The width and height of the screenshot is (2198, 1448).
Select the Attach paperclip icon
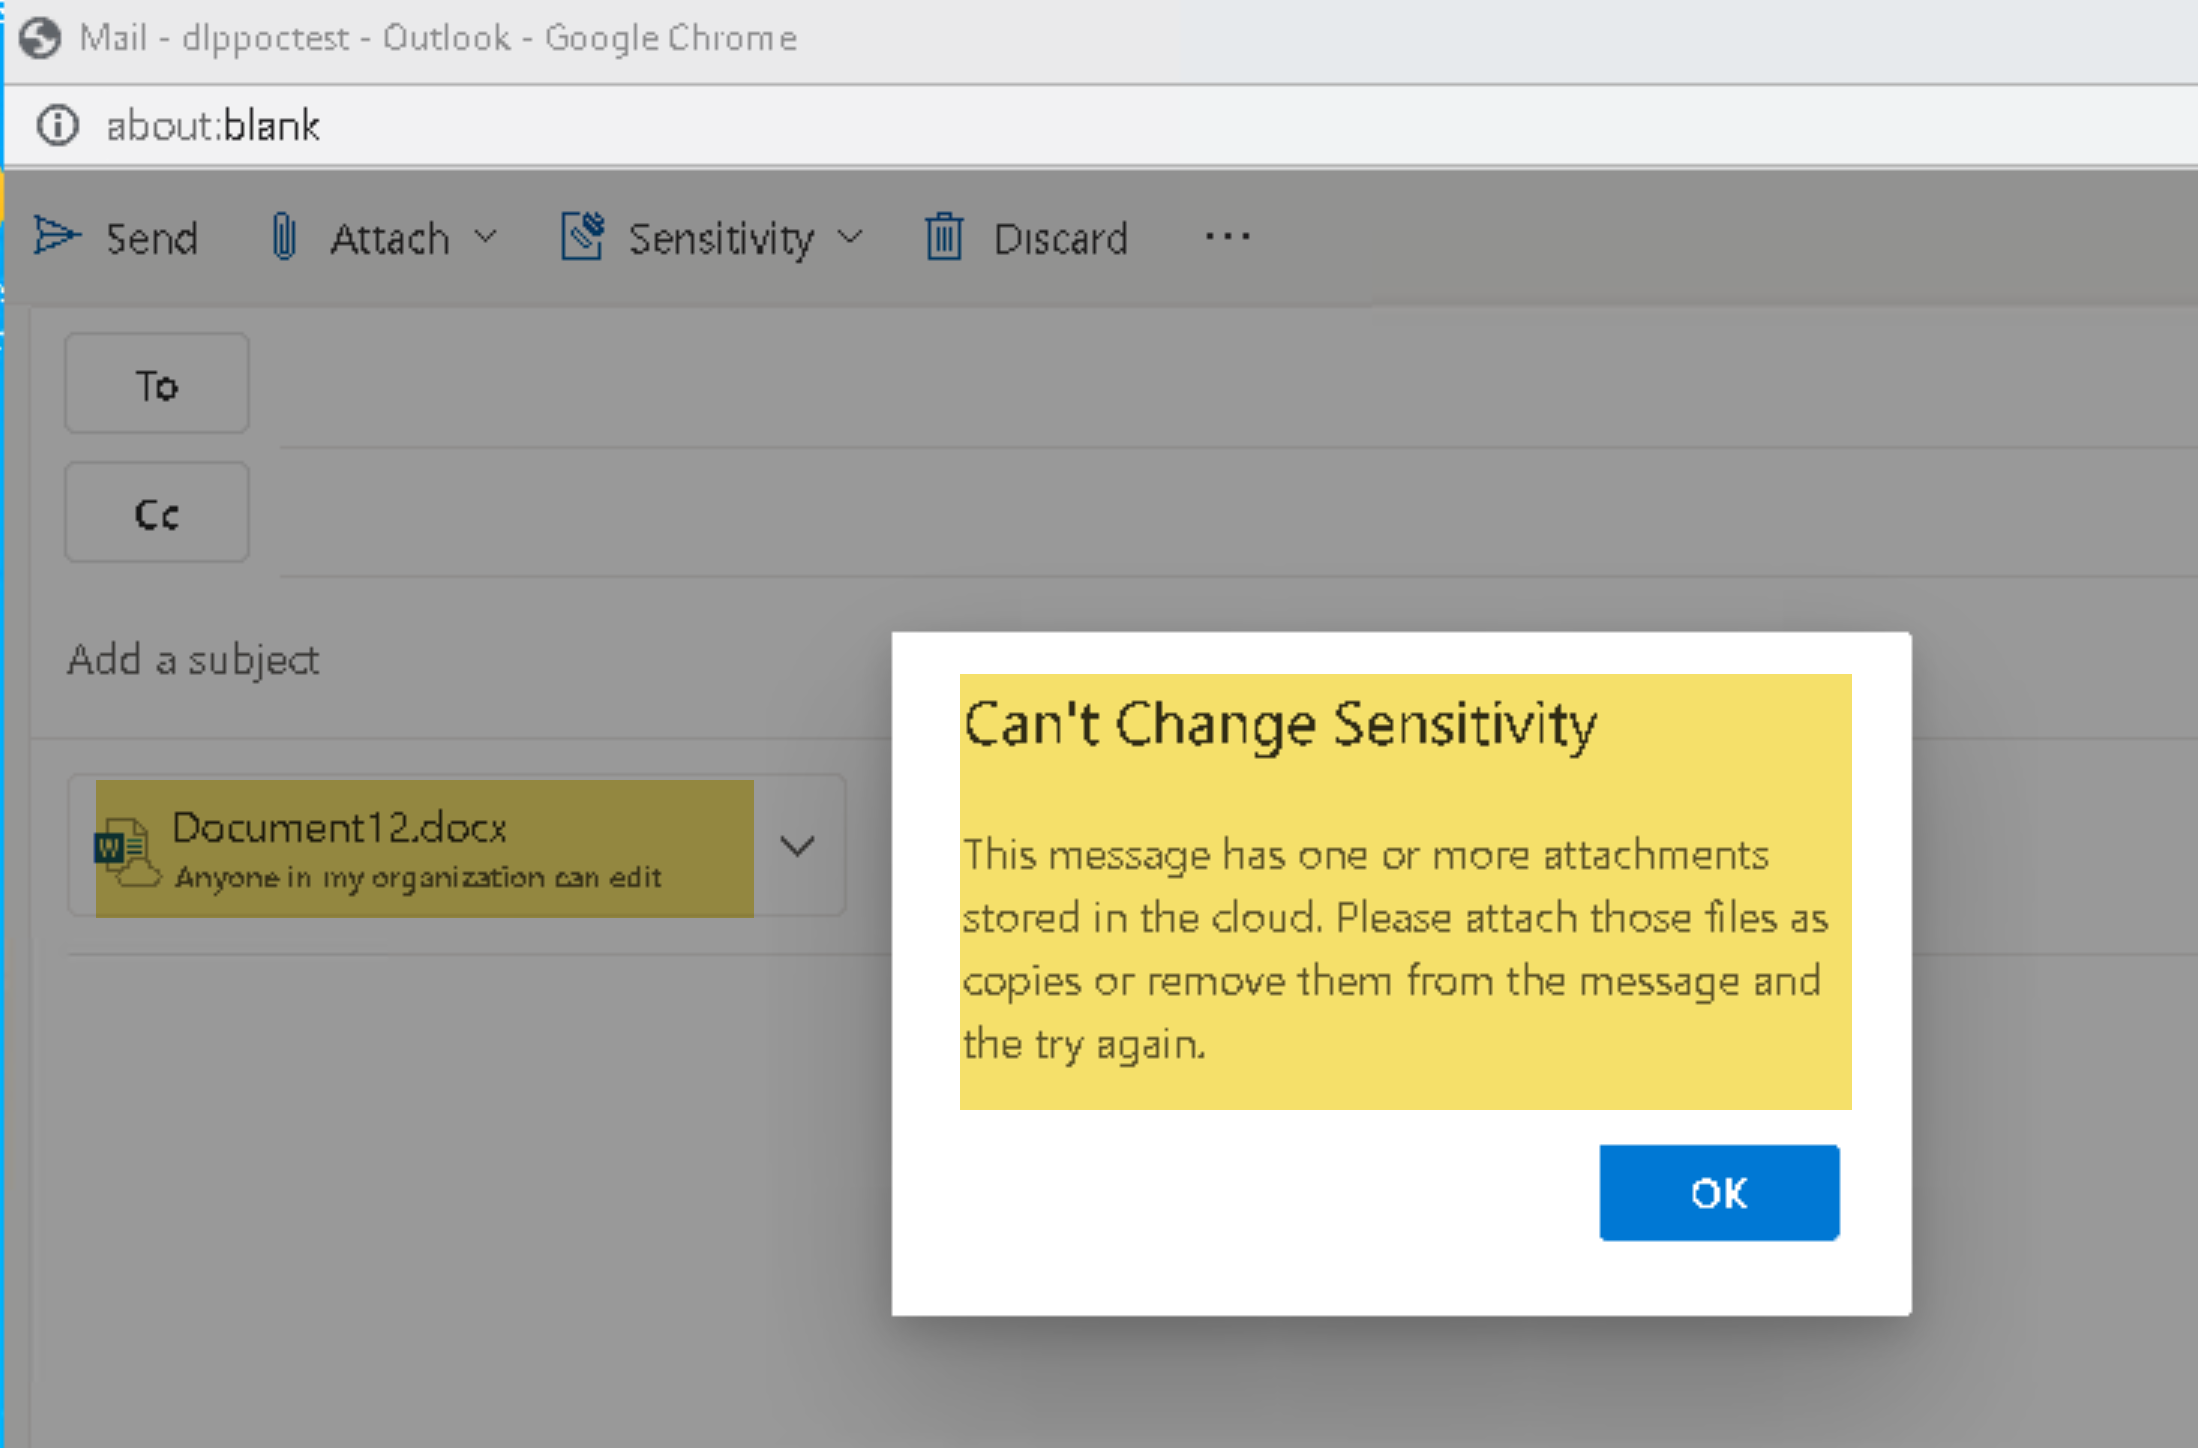click(283, 237)
